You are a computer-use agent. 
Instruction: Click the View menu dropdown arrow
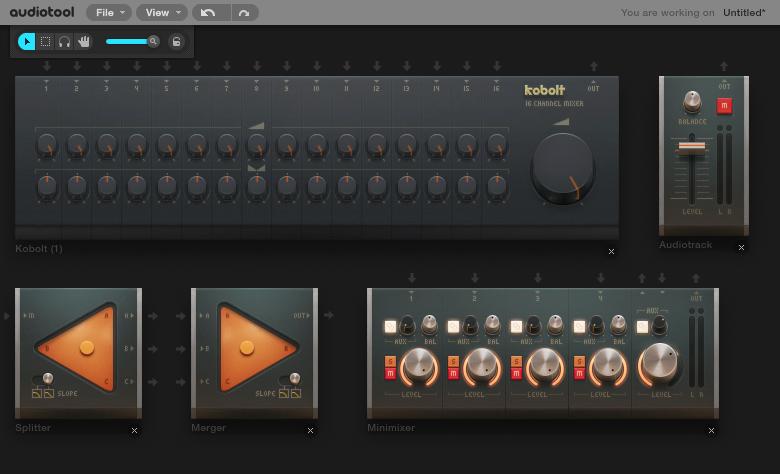[178, 13]
